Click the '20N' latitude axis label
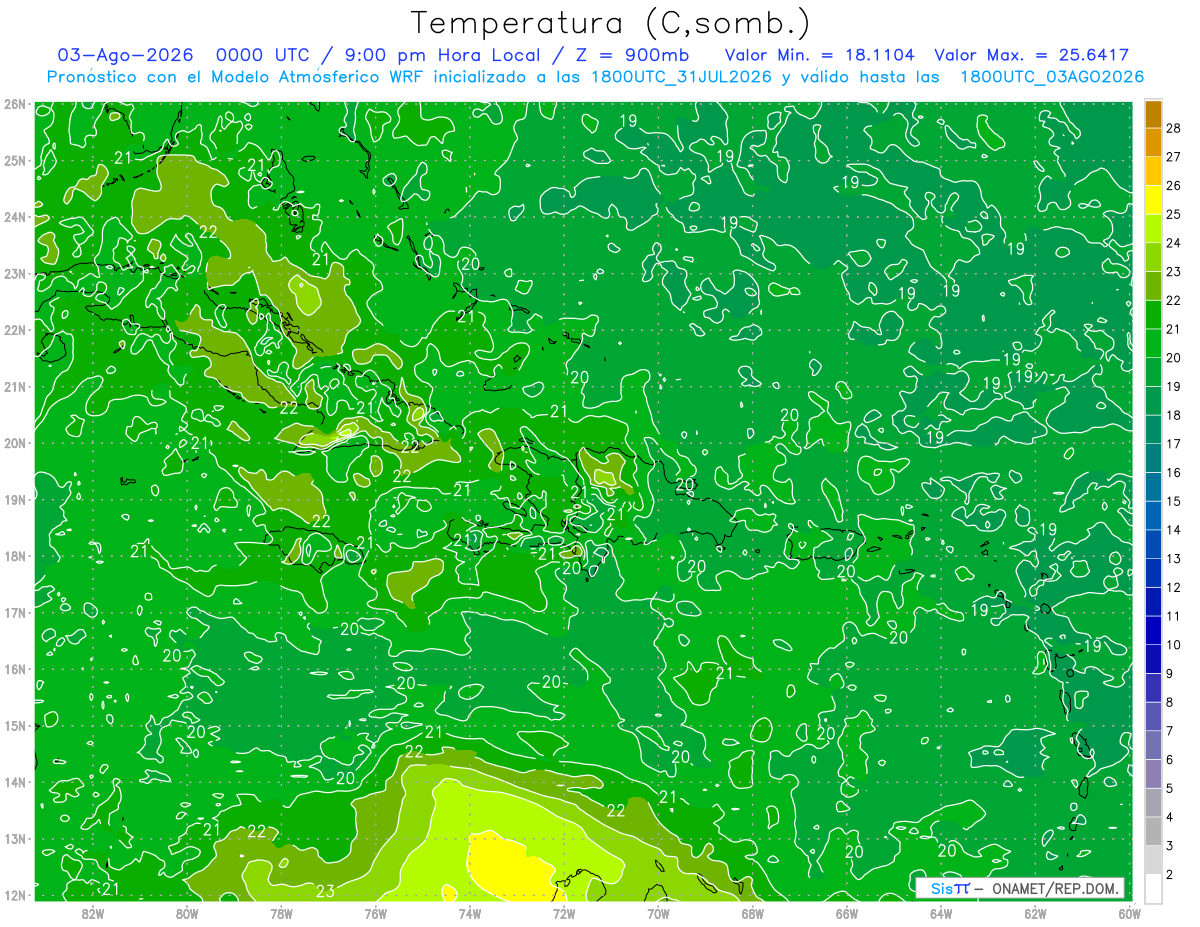The width and height of the screenshot is (1200, 927). click(15, 443)
